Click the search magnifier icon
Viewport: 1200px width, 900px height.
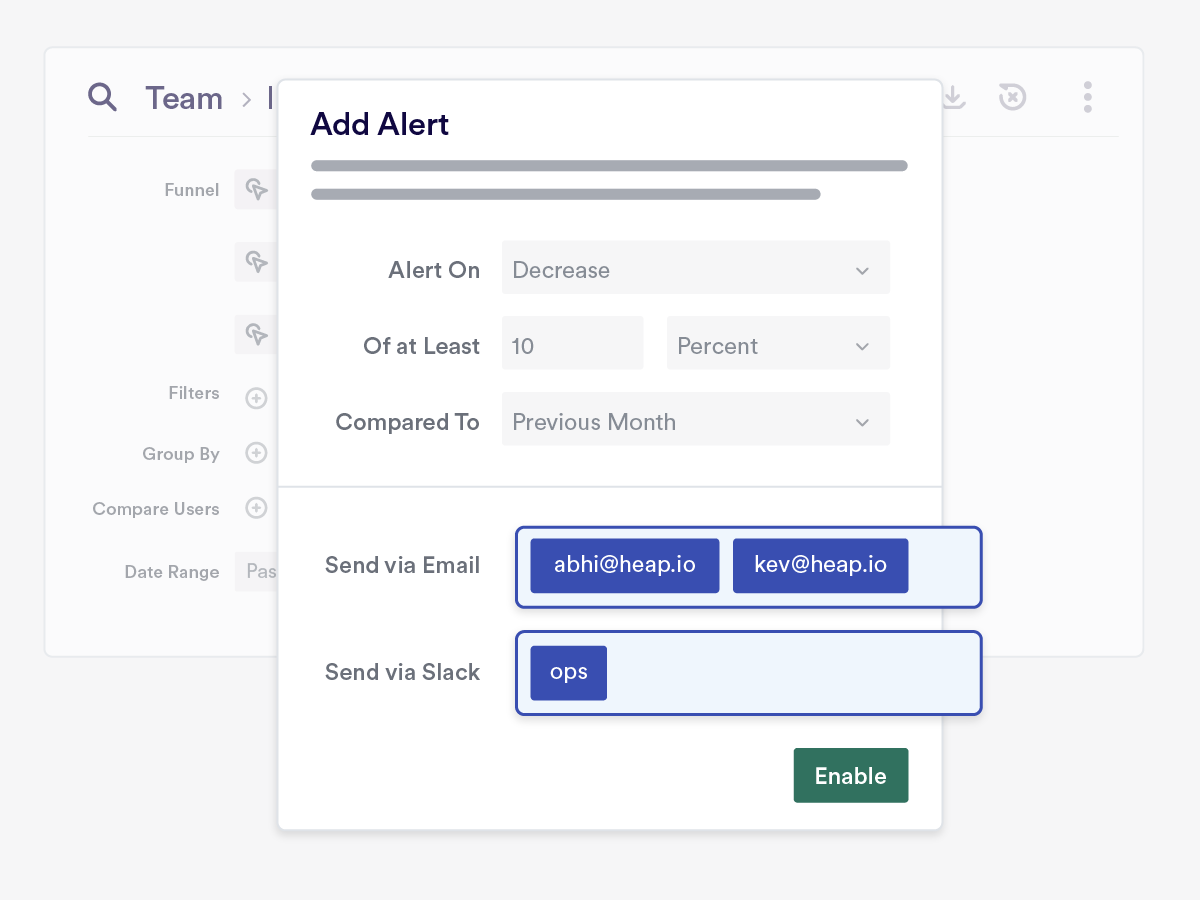(x=102, y=97)
